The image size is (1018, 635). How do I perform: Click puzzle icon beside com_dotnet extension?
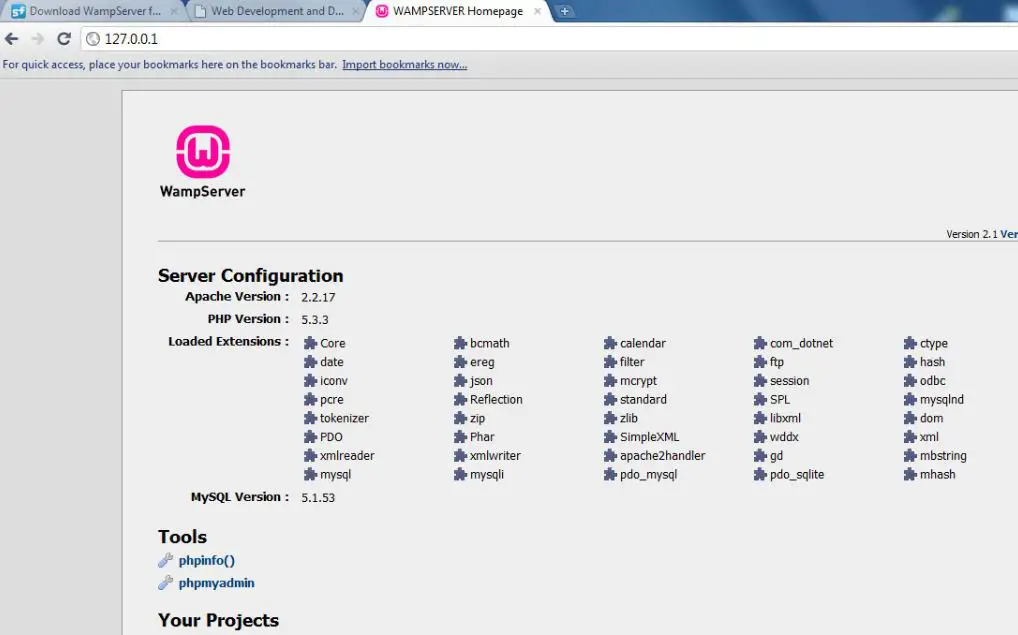(x=760, y=343)
